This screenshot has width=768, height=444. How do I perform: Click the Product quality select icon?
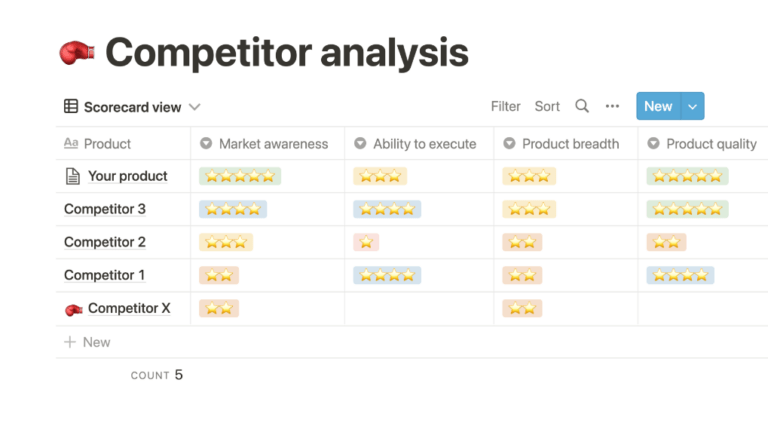pos(654,144)
